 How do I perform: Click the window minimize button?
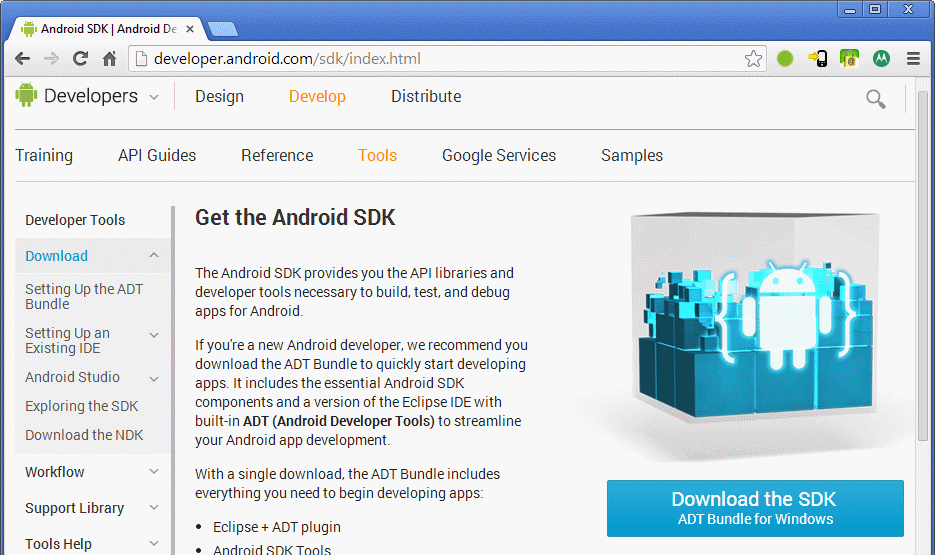(850, 9)
